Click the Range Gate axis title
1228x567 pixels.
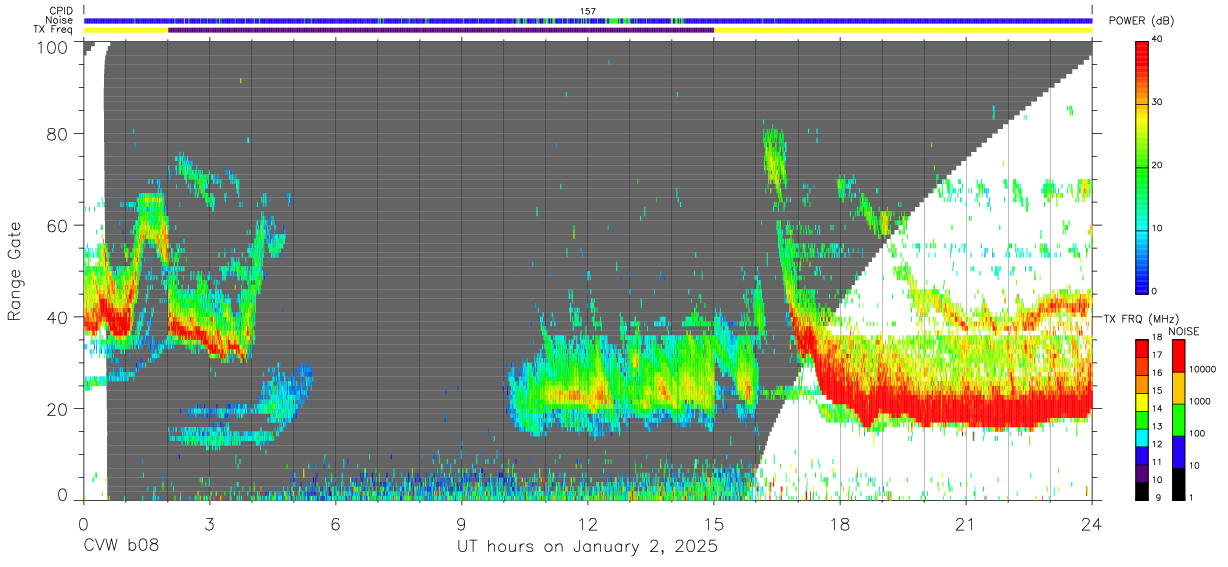point(15,271)
